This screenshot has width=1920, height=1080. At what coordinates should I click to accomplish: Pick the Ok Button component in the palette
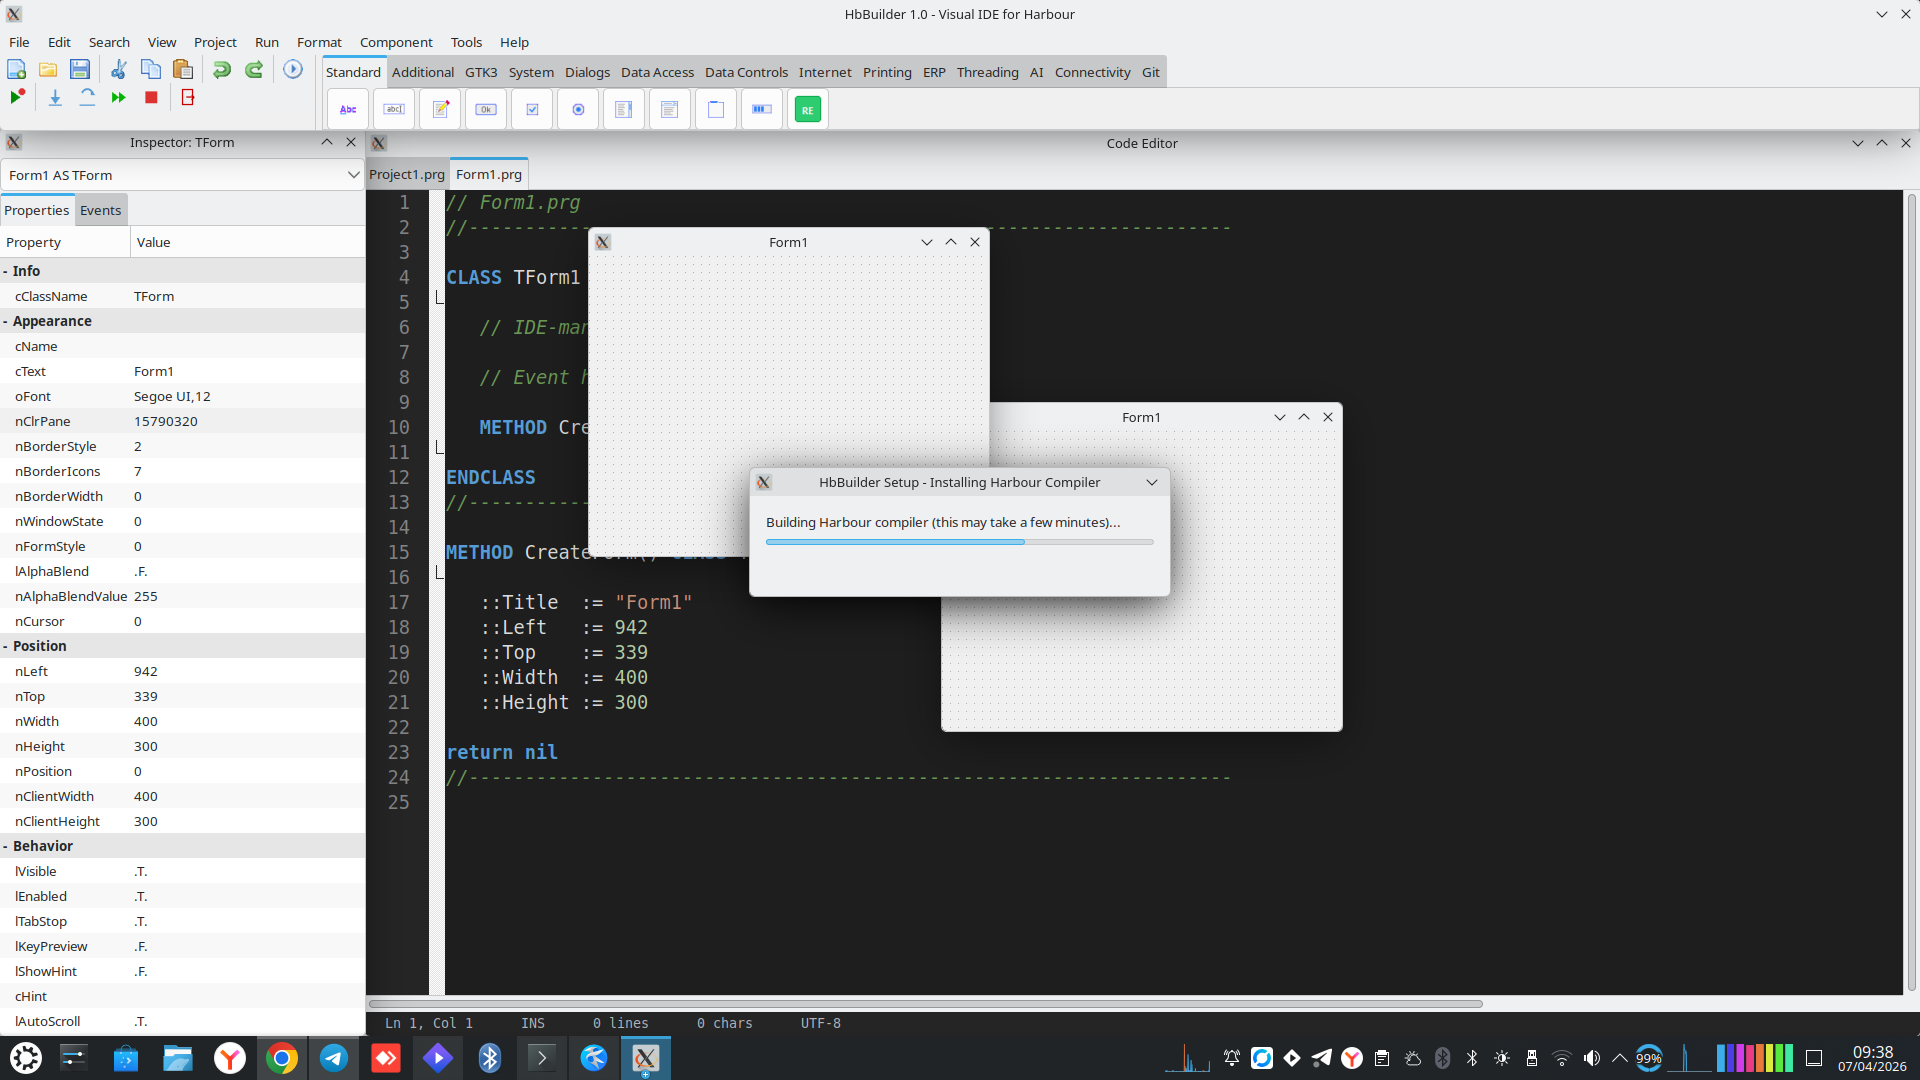coord(486,109)
